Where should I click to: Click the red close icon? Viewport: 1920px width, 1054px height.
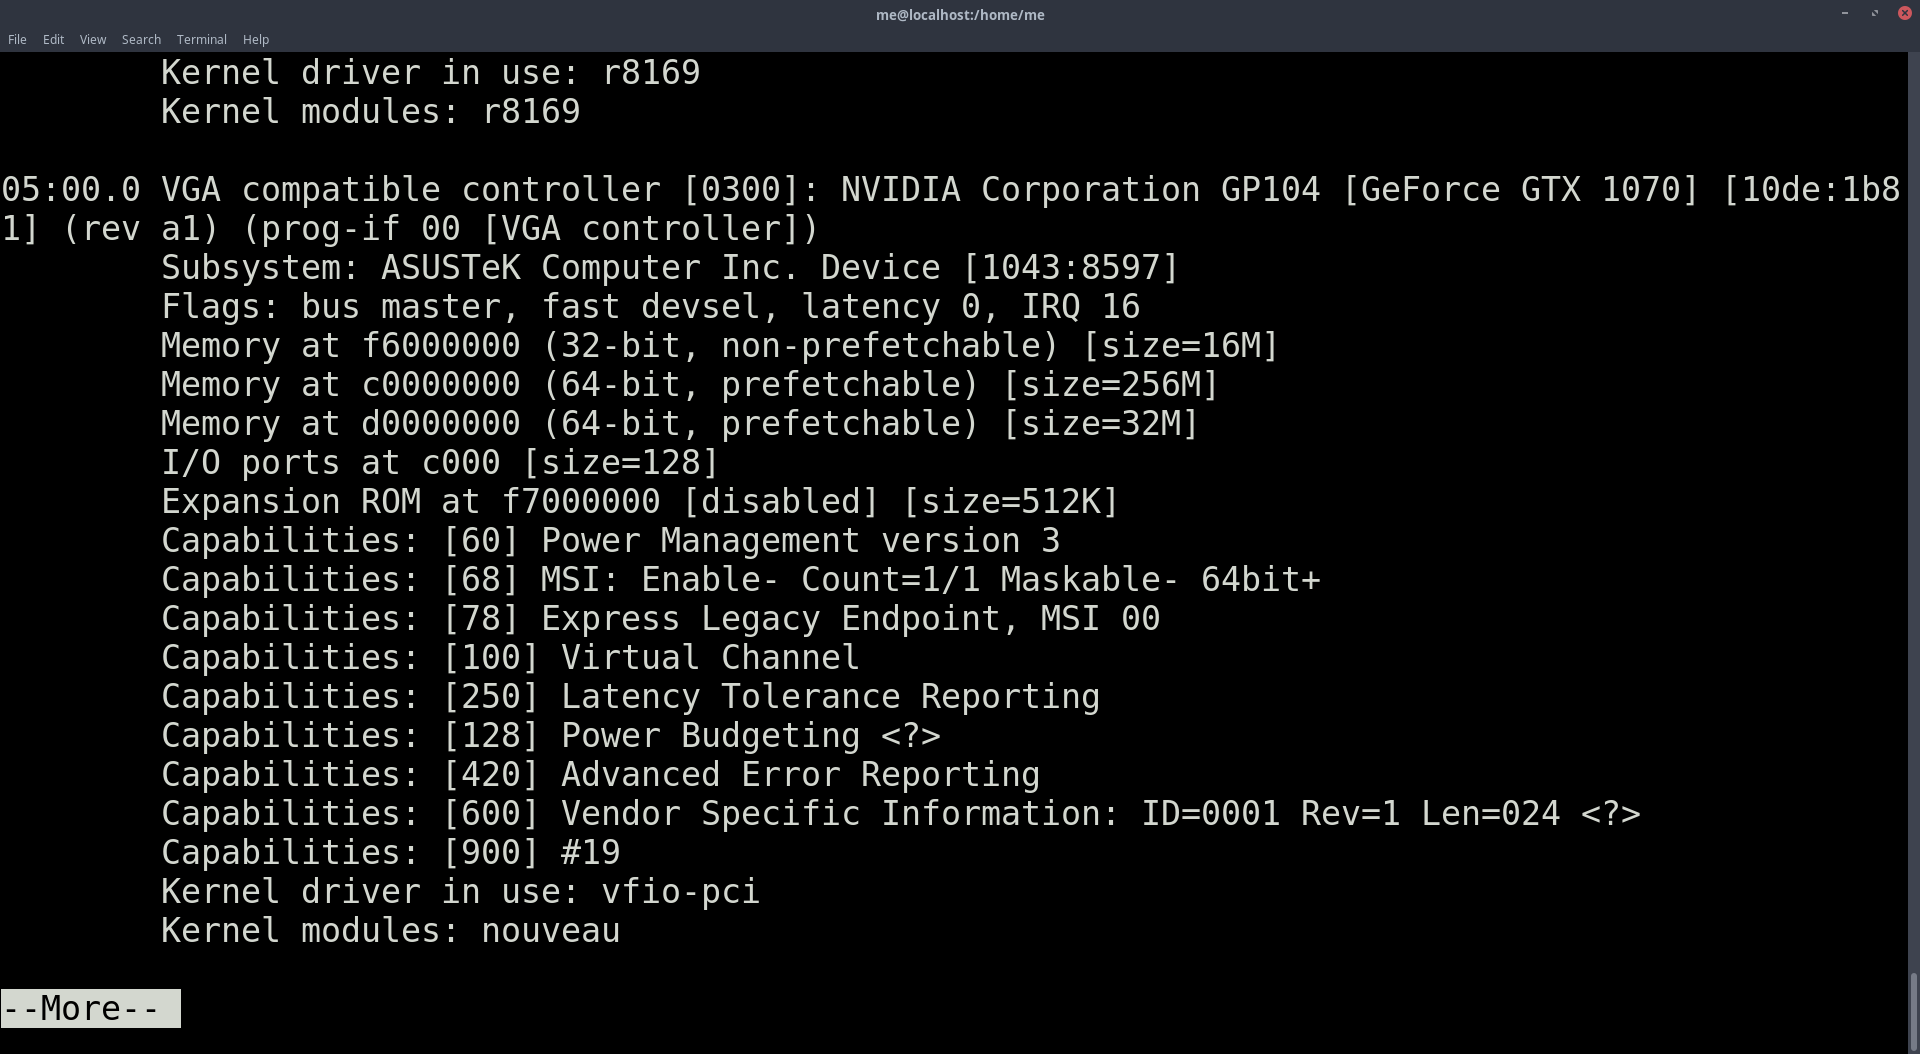click(x=1904, y=13)
